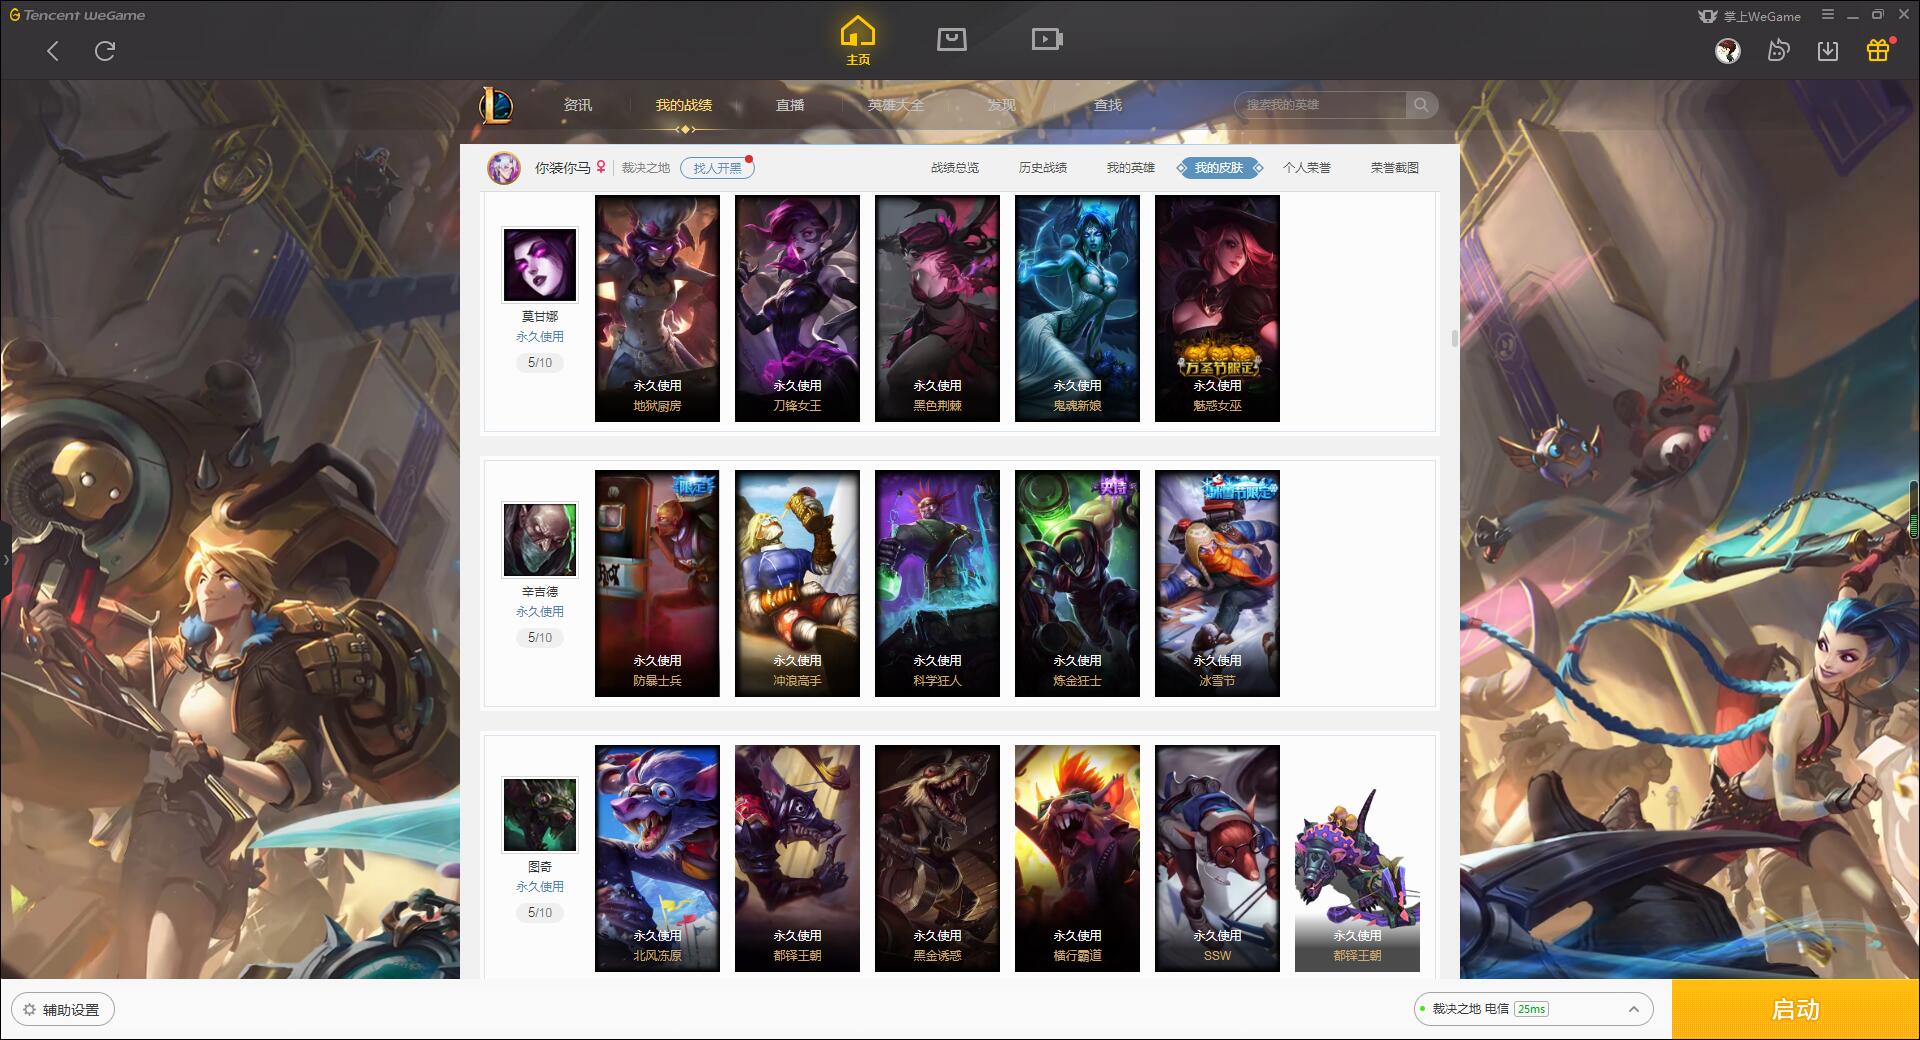Open the 资讯 tab
This screenshot has height=1040, width=1920.
click(578, 105)
